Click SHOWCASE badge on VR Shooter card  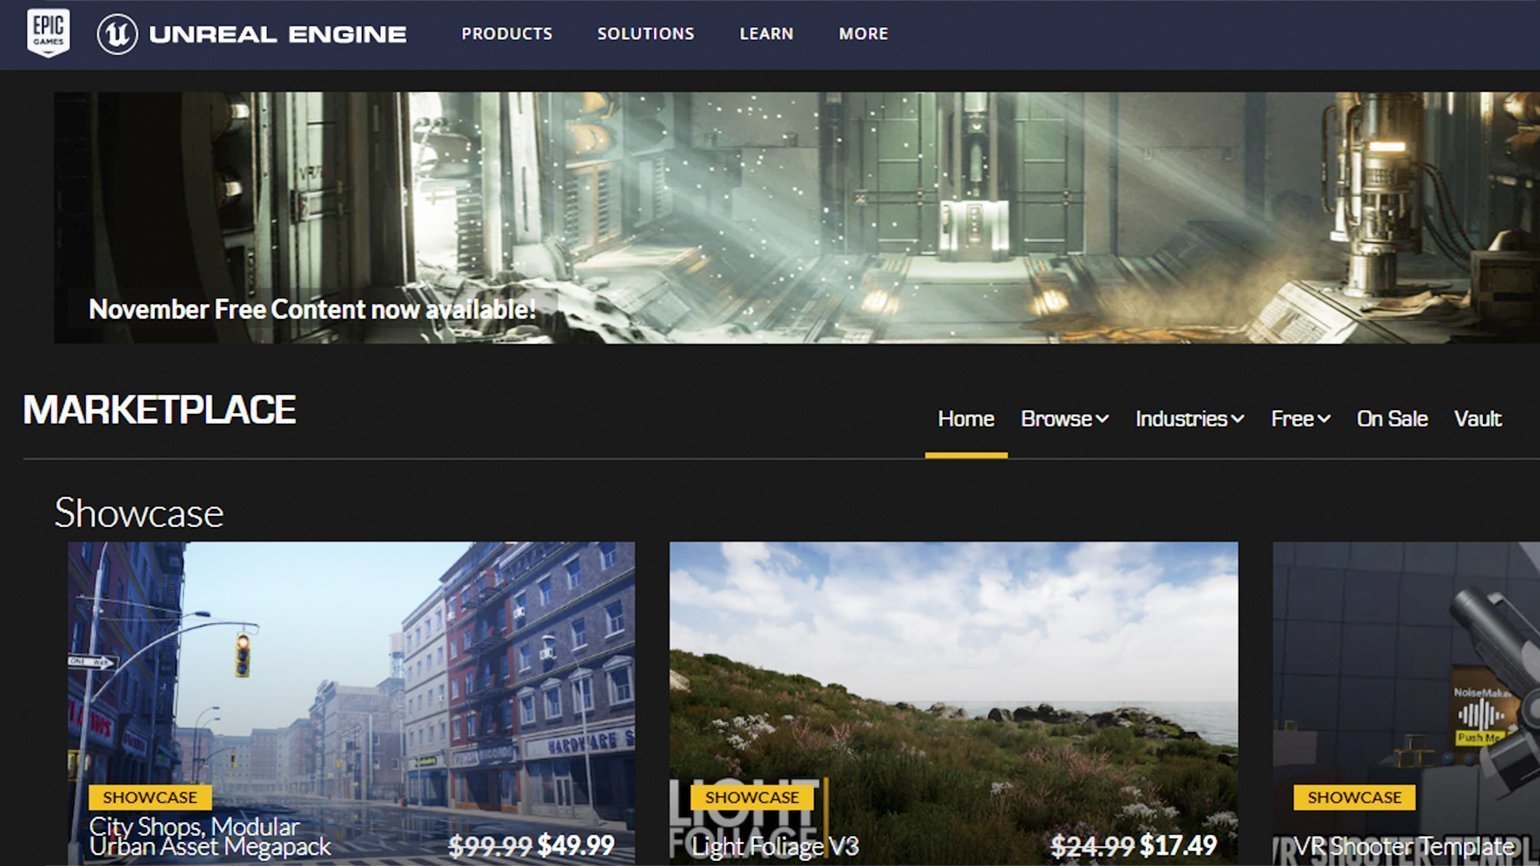click(1355, 797)
